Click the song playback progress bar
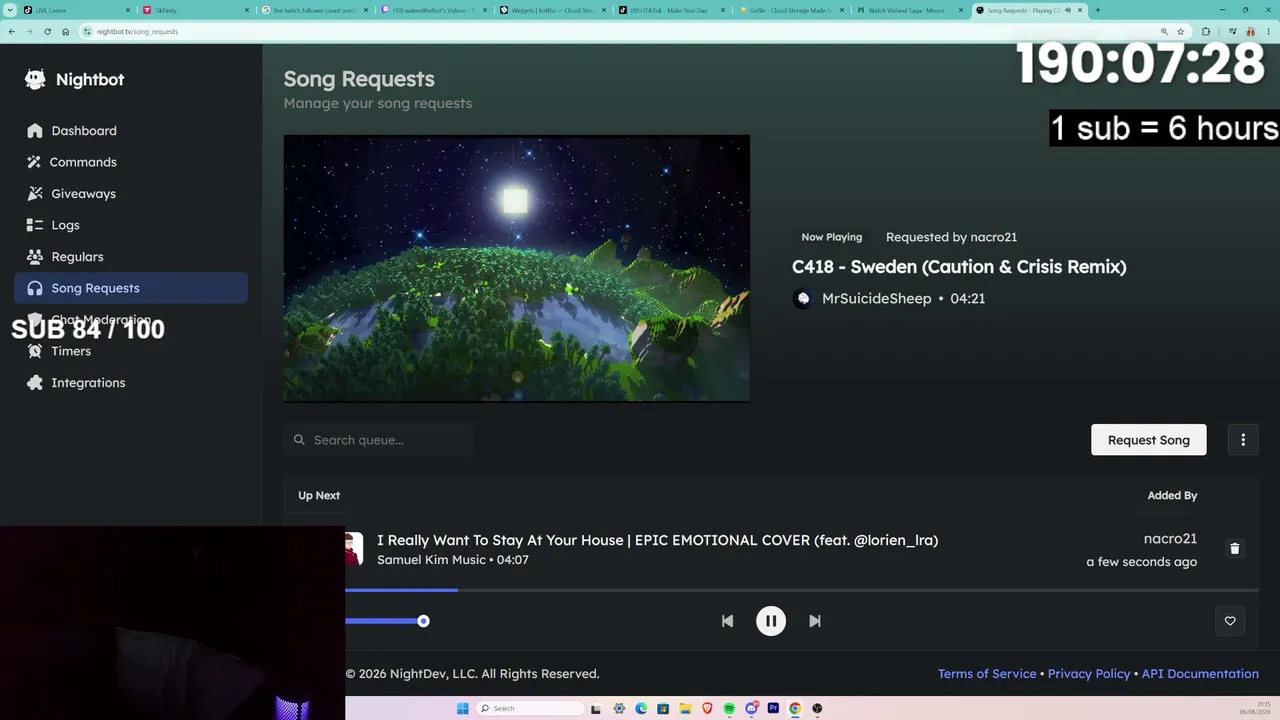Viewport: 1280px width, 720px height. pos(802,590)
